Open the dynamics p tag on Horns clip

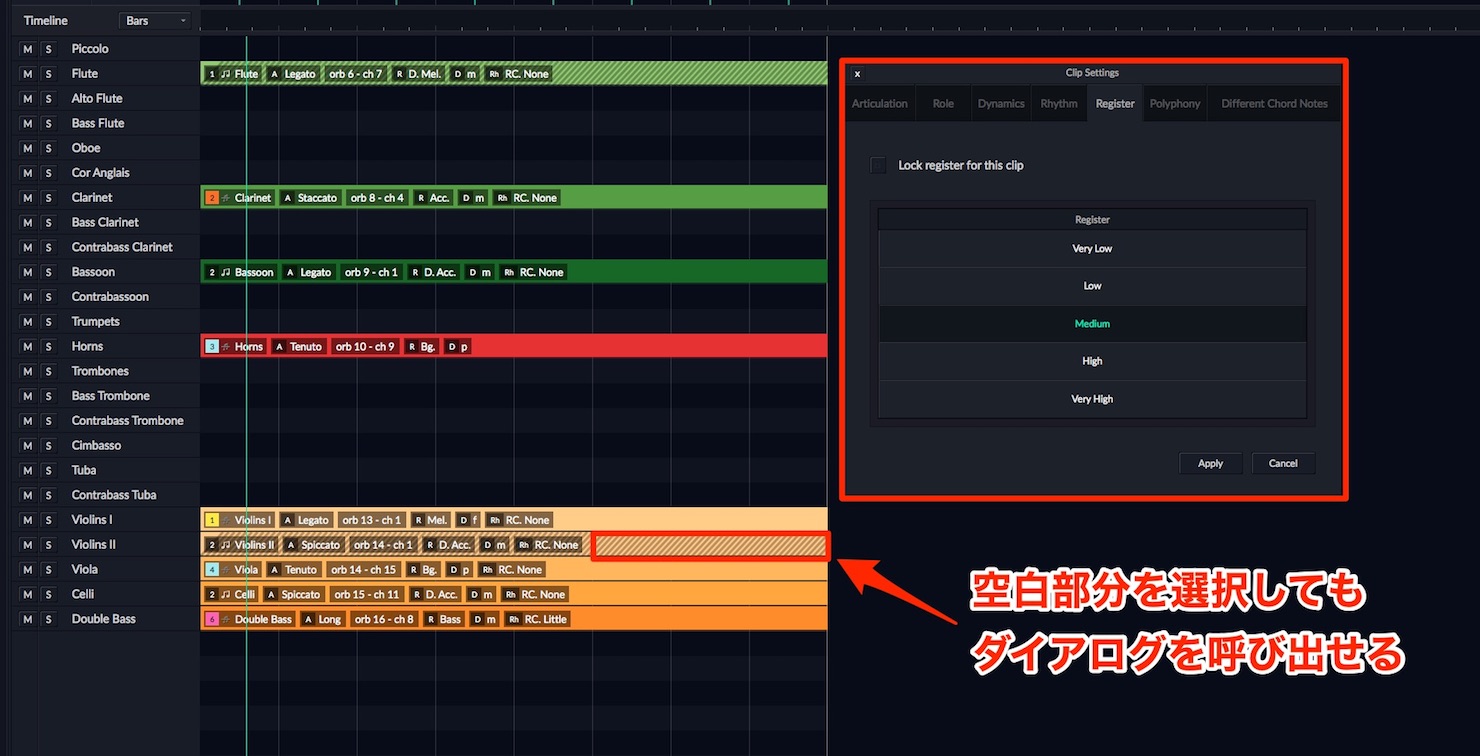pos(458,347)
